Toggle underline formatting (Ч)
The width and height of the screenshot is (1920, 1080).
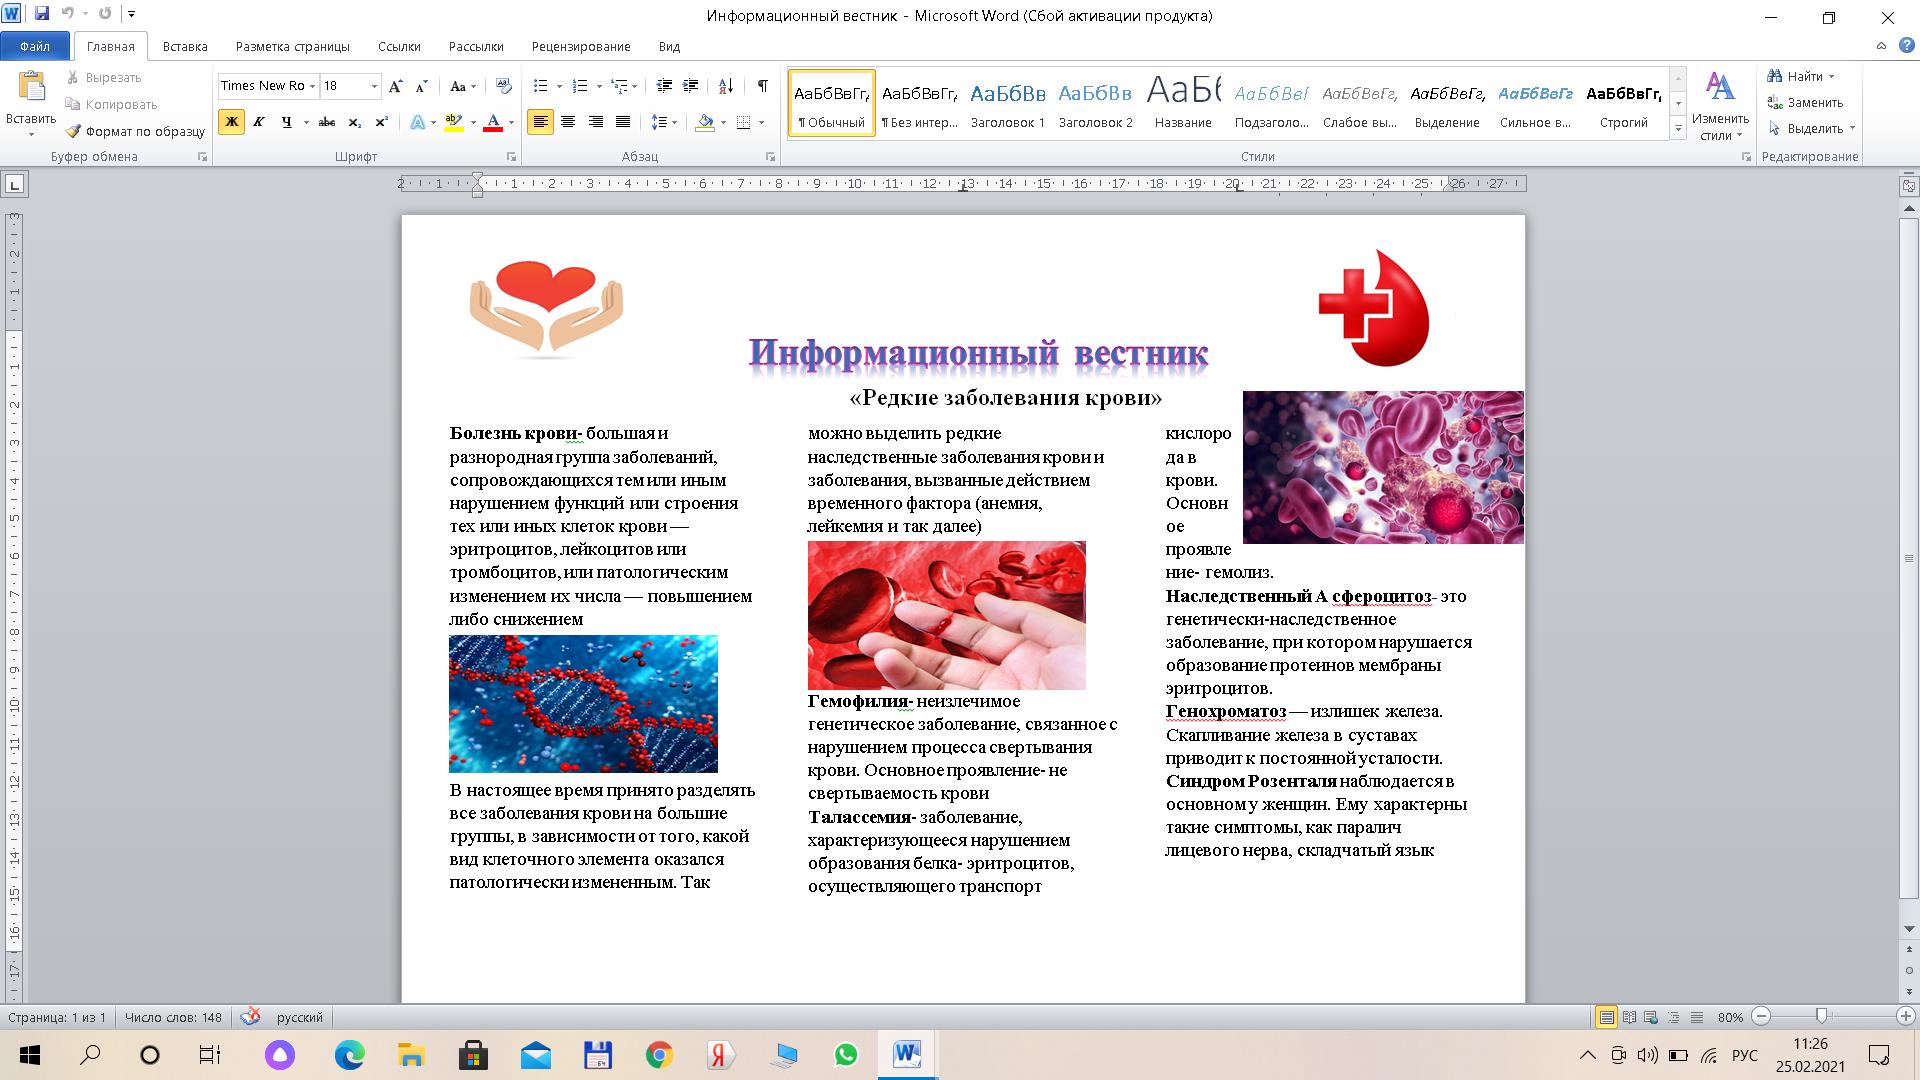tap(287, 122)
